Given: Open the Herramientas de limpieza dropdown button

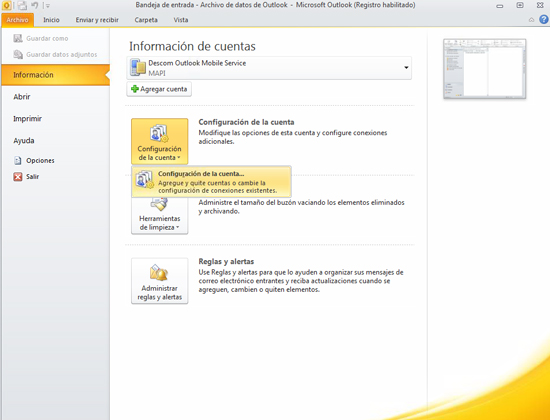Looking at the screenshot, I should (x=160, y=215).
